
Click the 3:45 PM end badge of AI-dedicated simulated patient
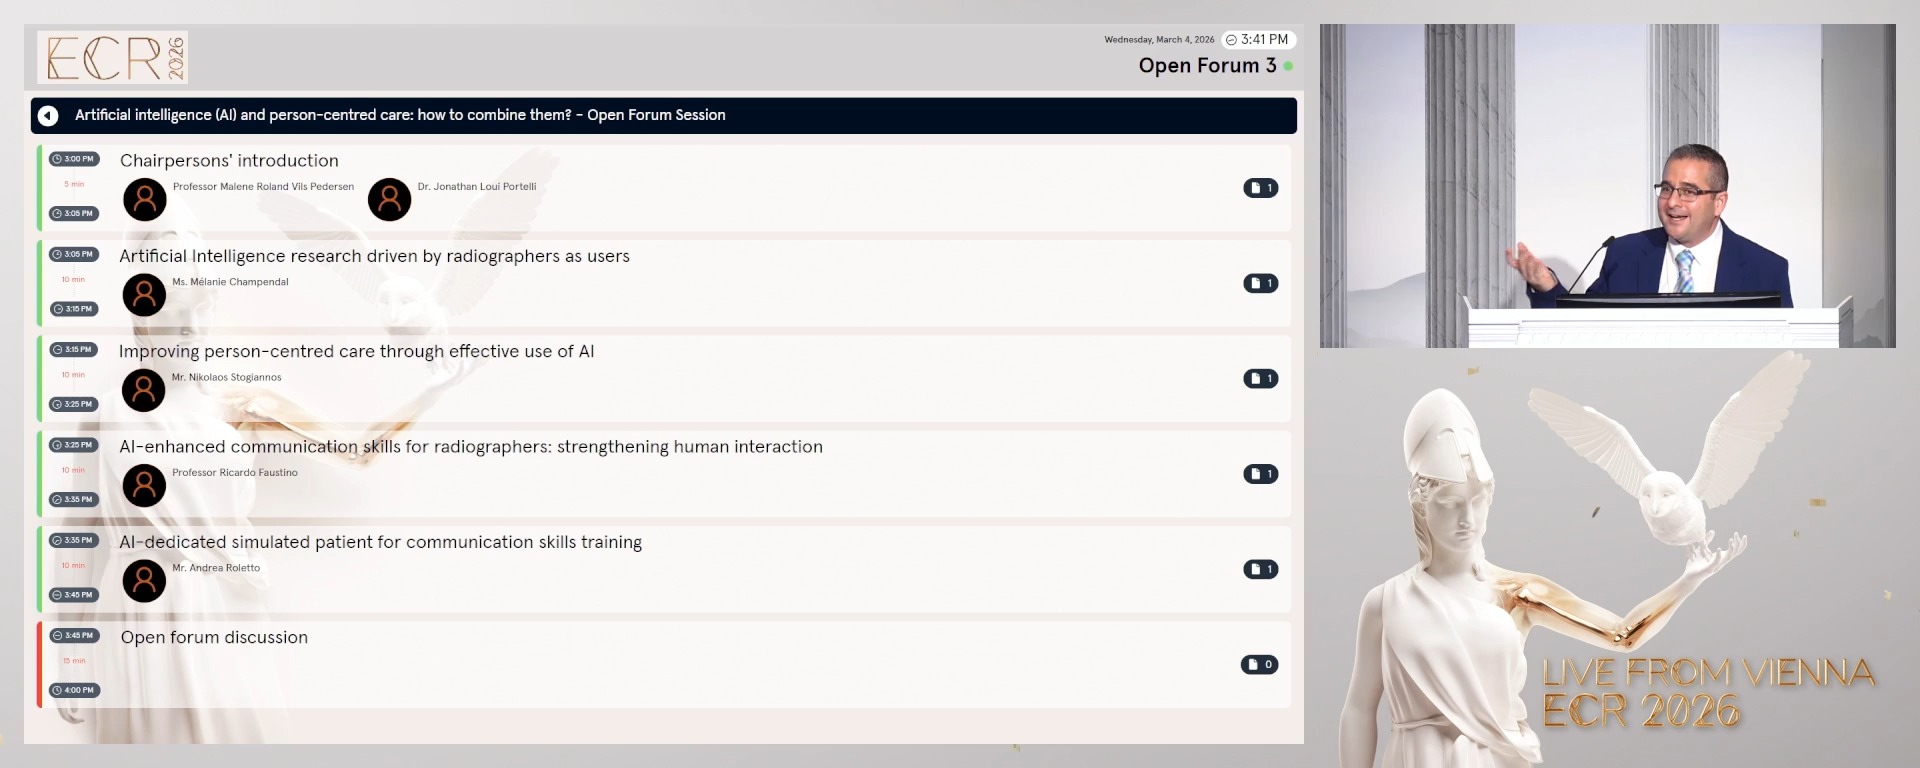coord(75,595)
